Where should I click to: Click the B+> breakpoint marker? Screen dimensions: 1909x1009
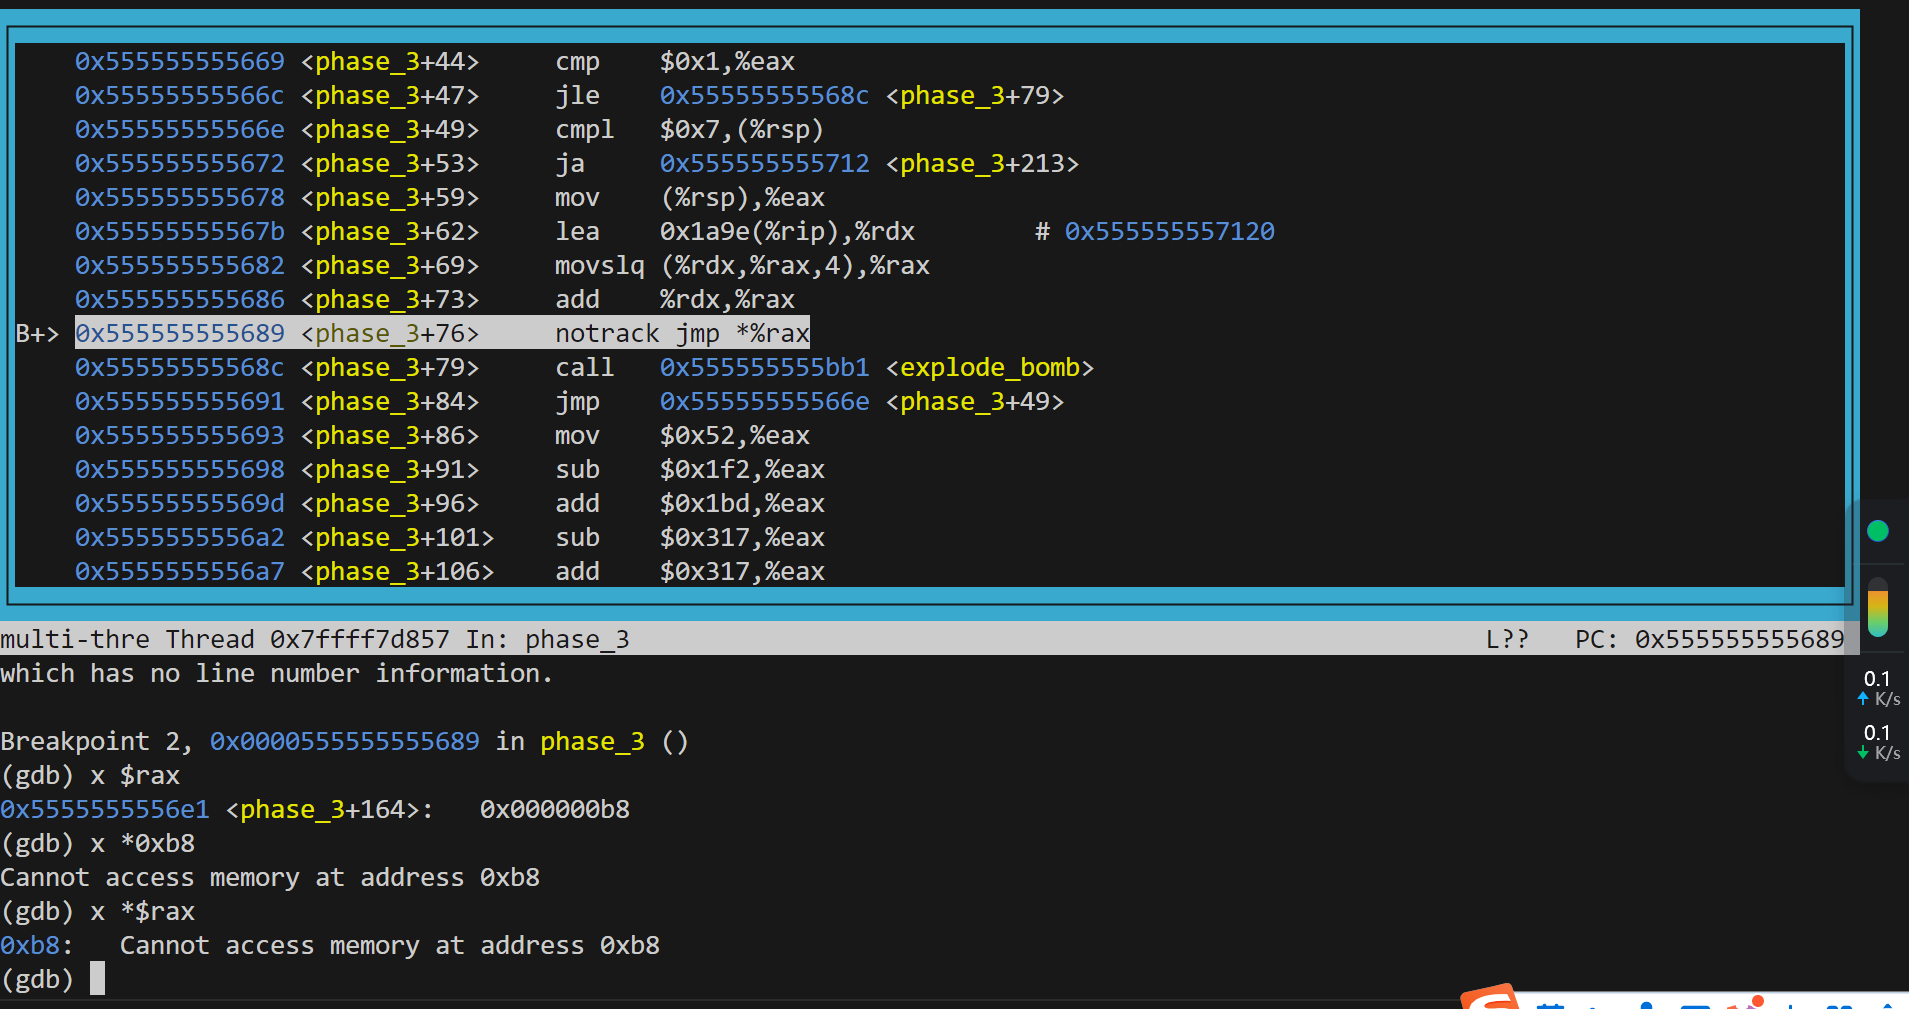click(x=37, y=334)
